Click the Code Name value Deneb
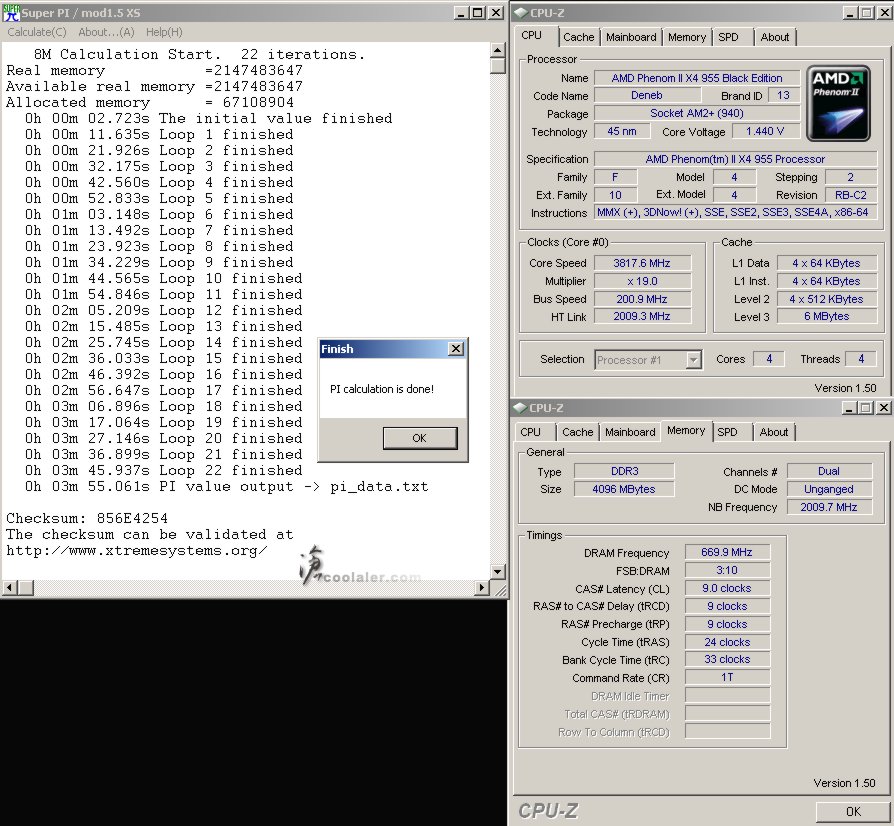 tap(647, 95)
